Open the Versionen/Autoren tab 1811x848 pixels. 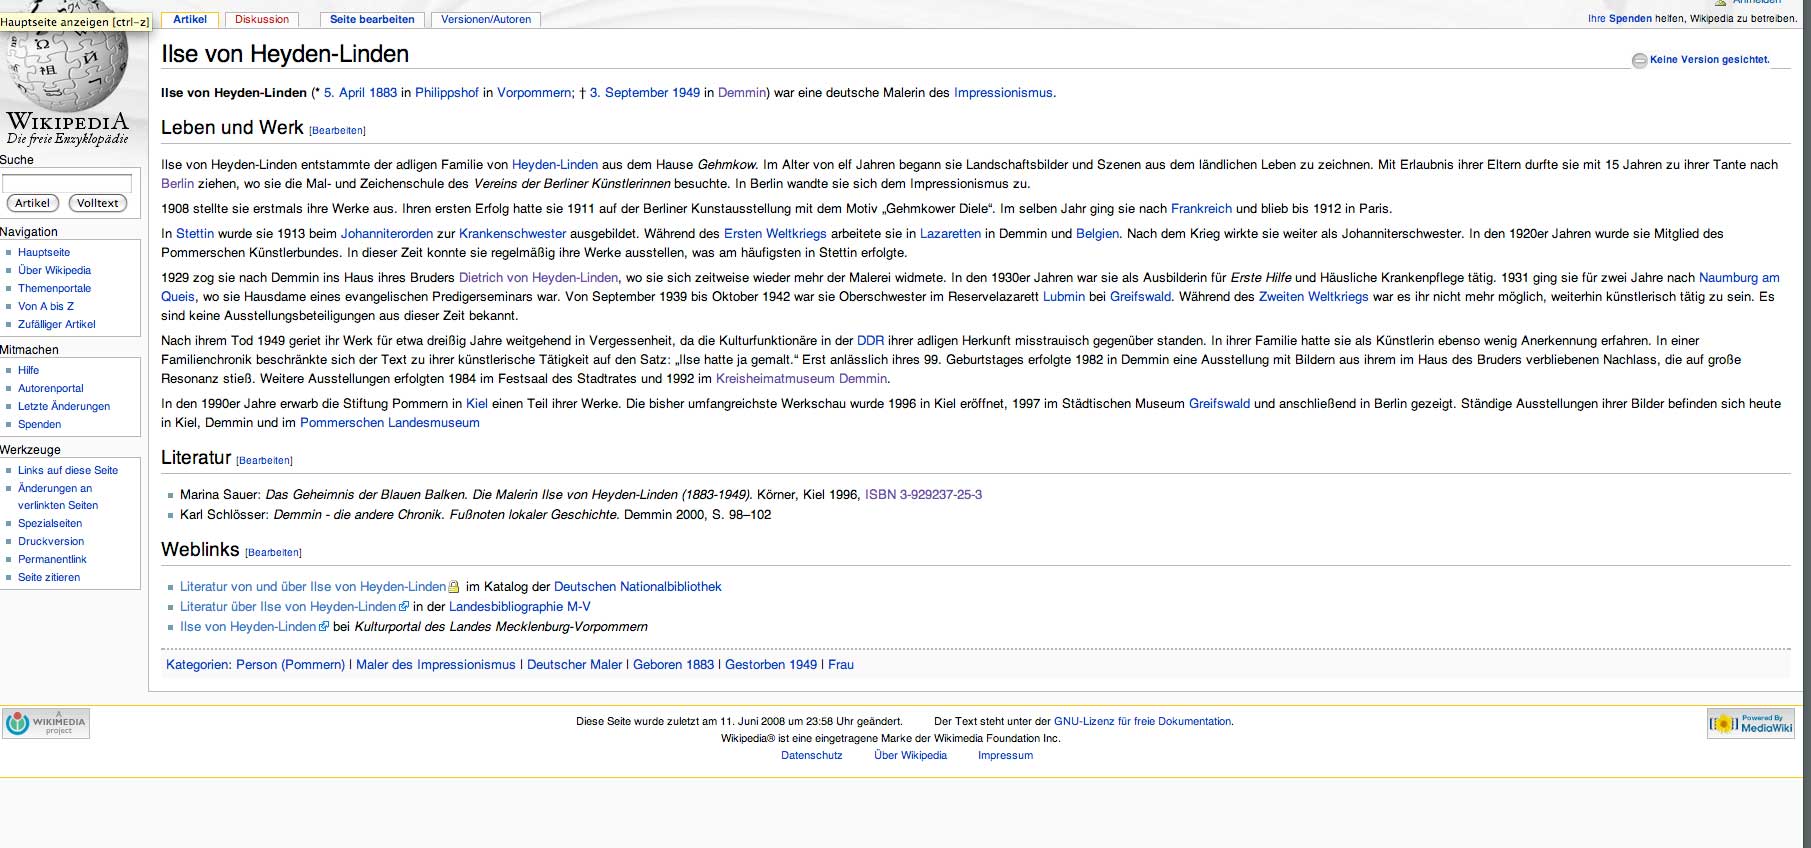point(486,19)
